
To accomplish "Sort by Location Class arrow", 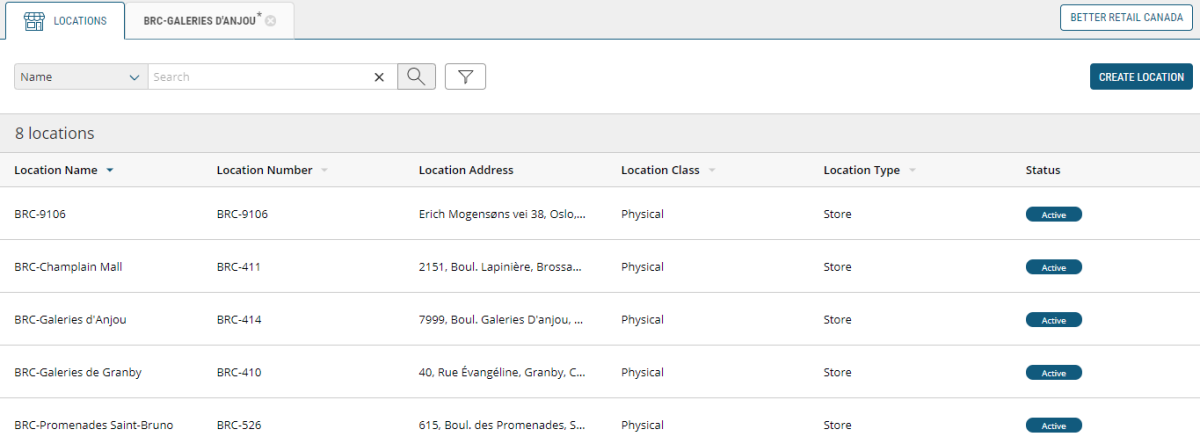I will pos(711,171).
